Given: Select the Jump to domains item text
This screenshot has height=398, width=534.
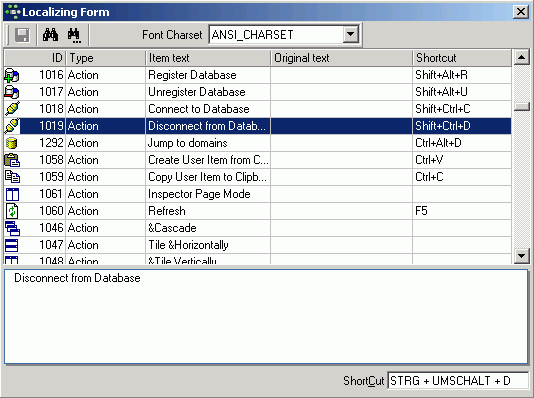Looking at the screenshot, I should [x=188, y=143].
